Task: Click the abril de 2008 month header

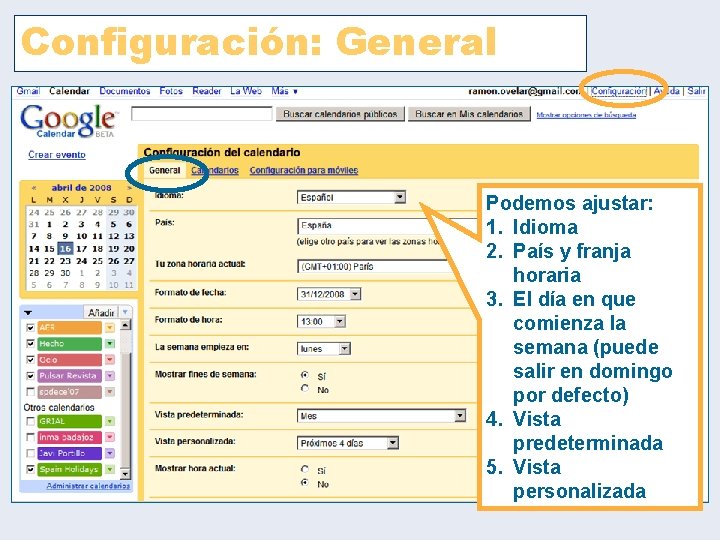Action: tap(81, 188)
